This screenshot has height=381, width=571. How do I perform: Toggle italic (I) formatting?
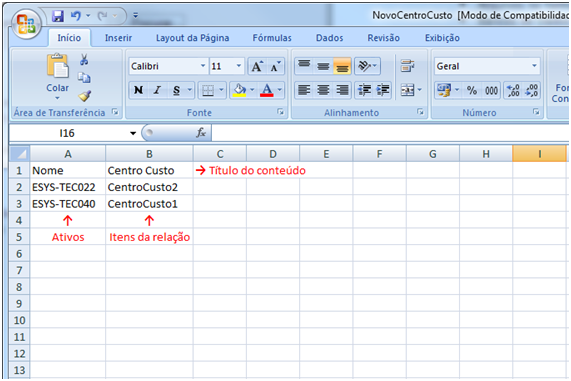[157, 90]
